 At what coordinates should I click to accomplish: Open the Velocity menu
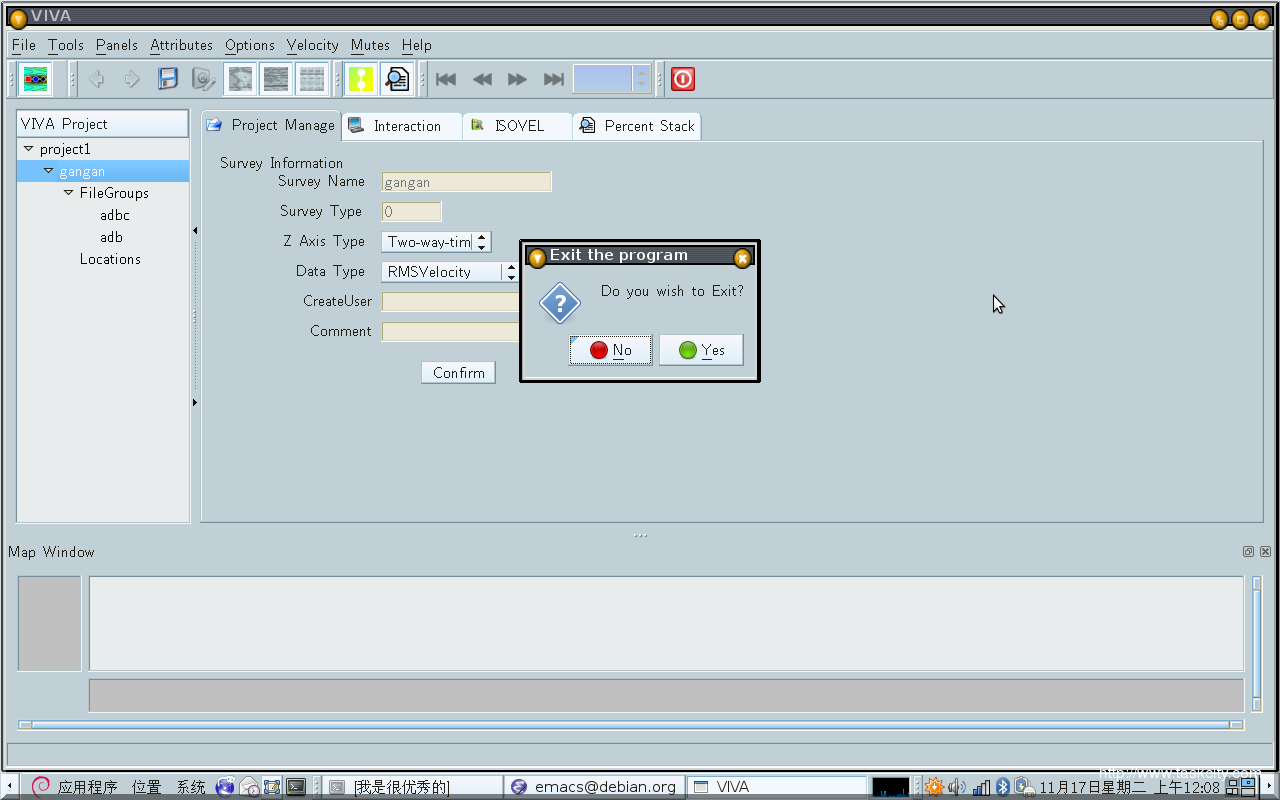point(312,45)
